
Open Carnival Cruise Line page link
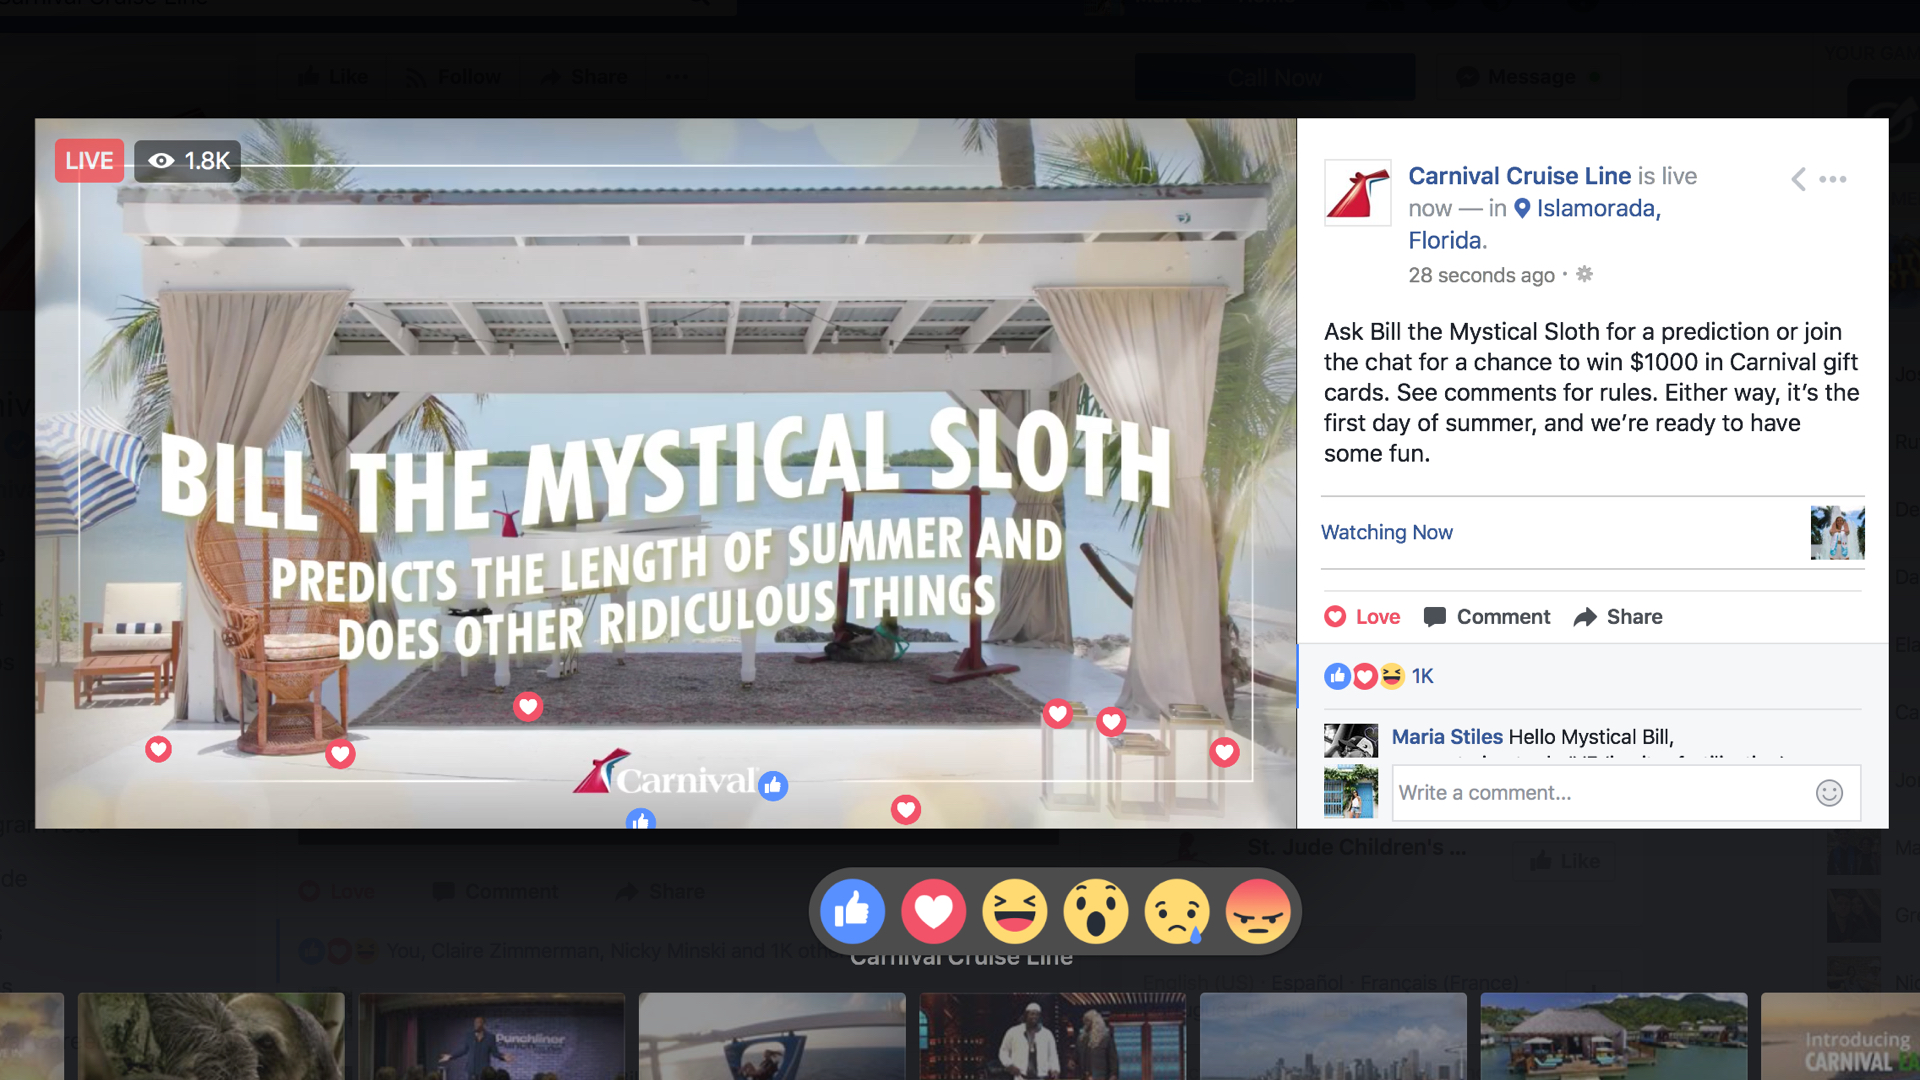coord(1520,176)
